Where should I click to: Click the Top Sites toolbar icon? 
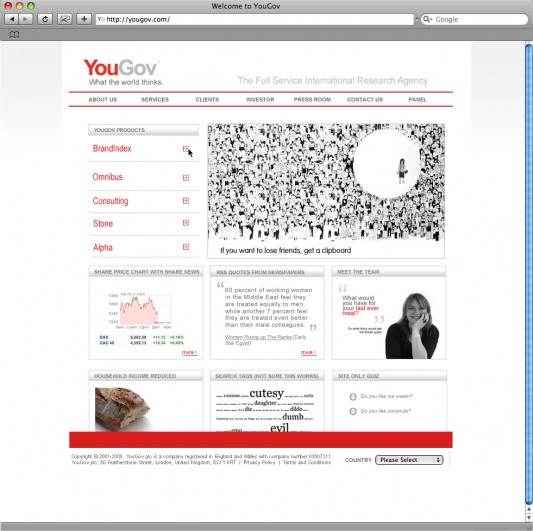tap(64, 19)
